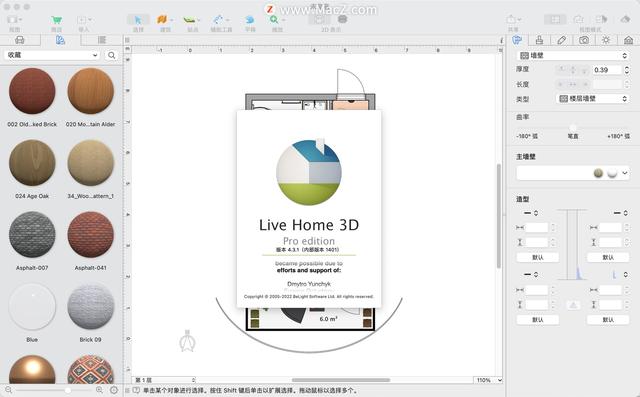The height and width of the screenshot is (397, 640).
Task: Click the 长度 length input field
Action: 607,84
